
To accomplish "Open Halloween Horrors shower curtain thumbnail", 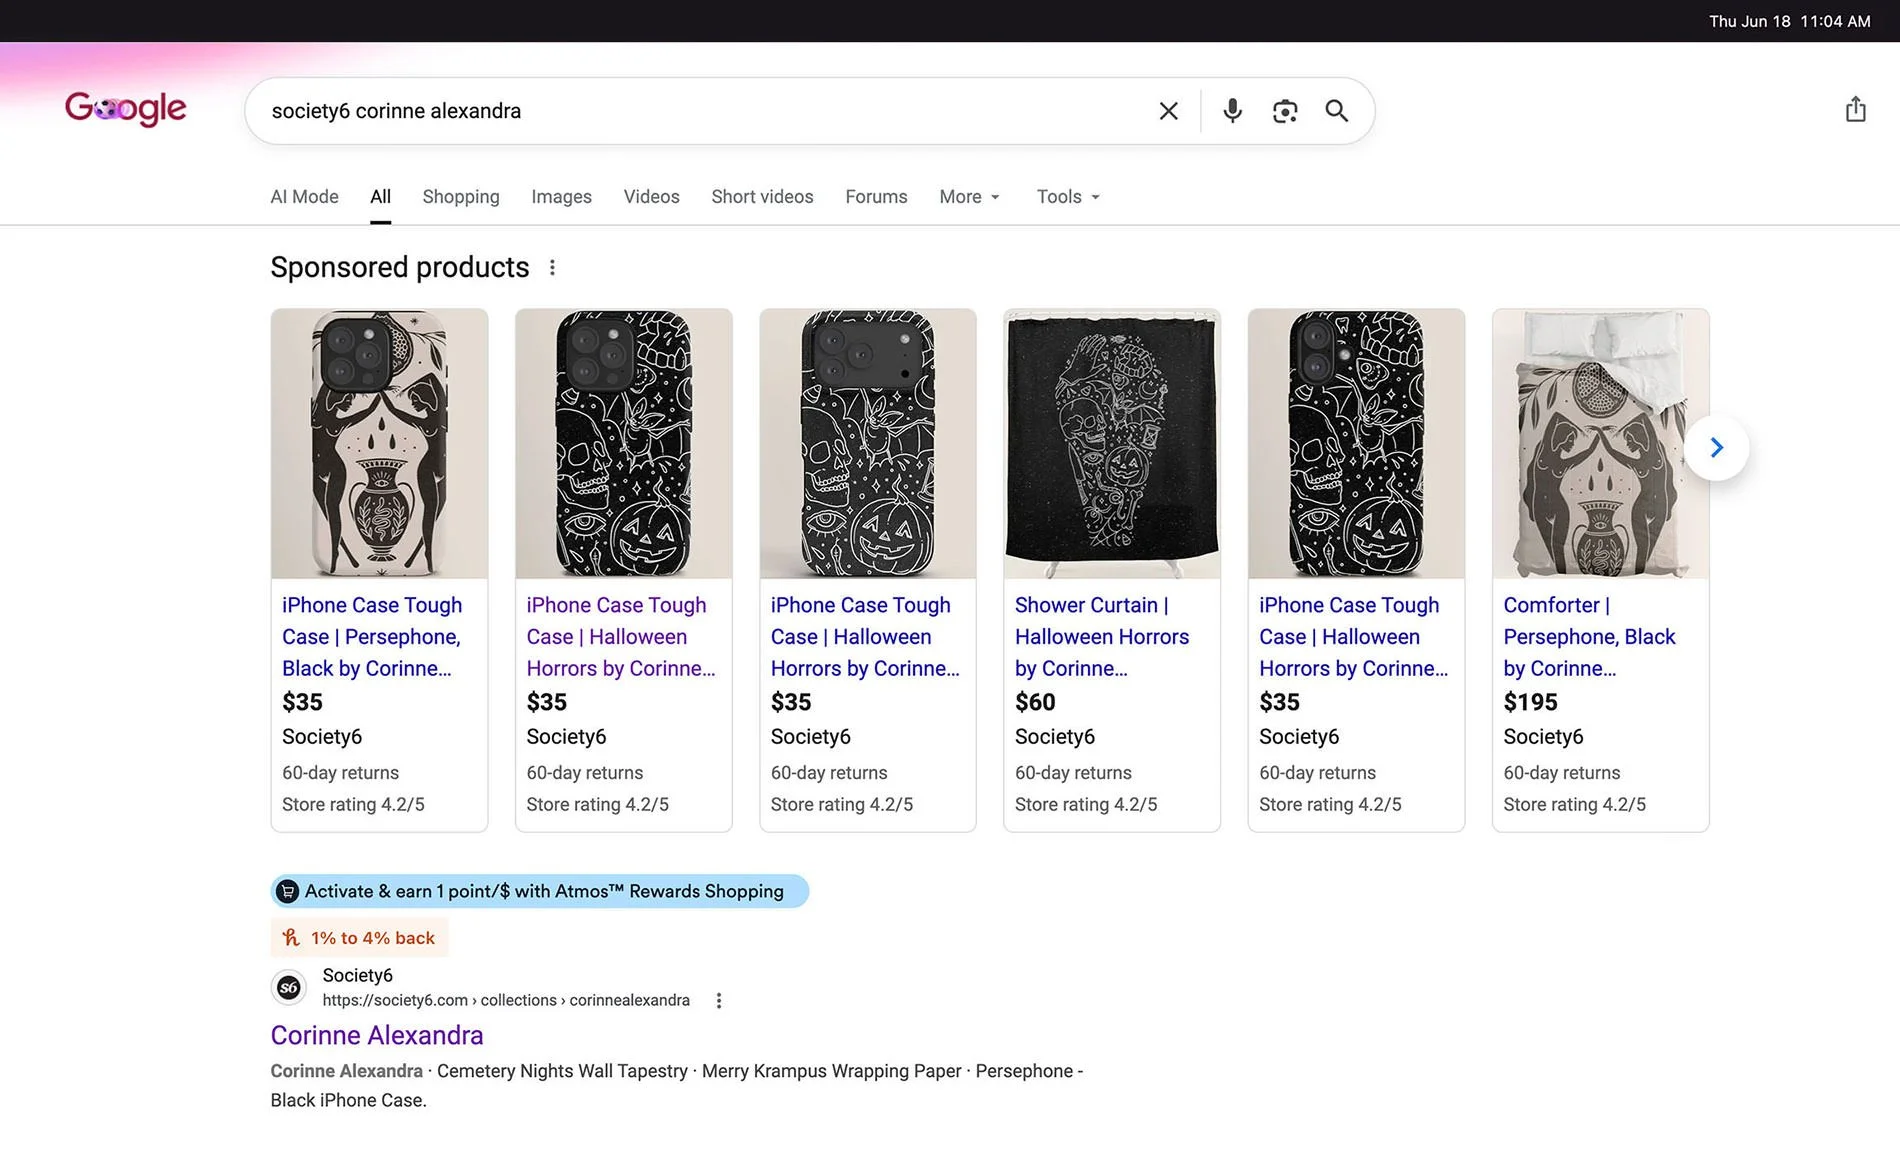I will point(1112,443).
